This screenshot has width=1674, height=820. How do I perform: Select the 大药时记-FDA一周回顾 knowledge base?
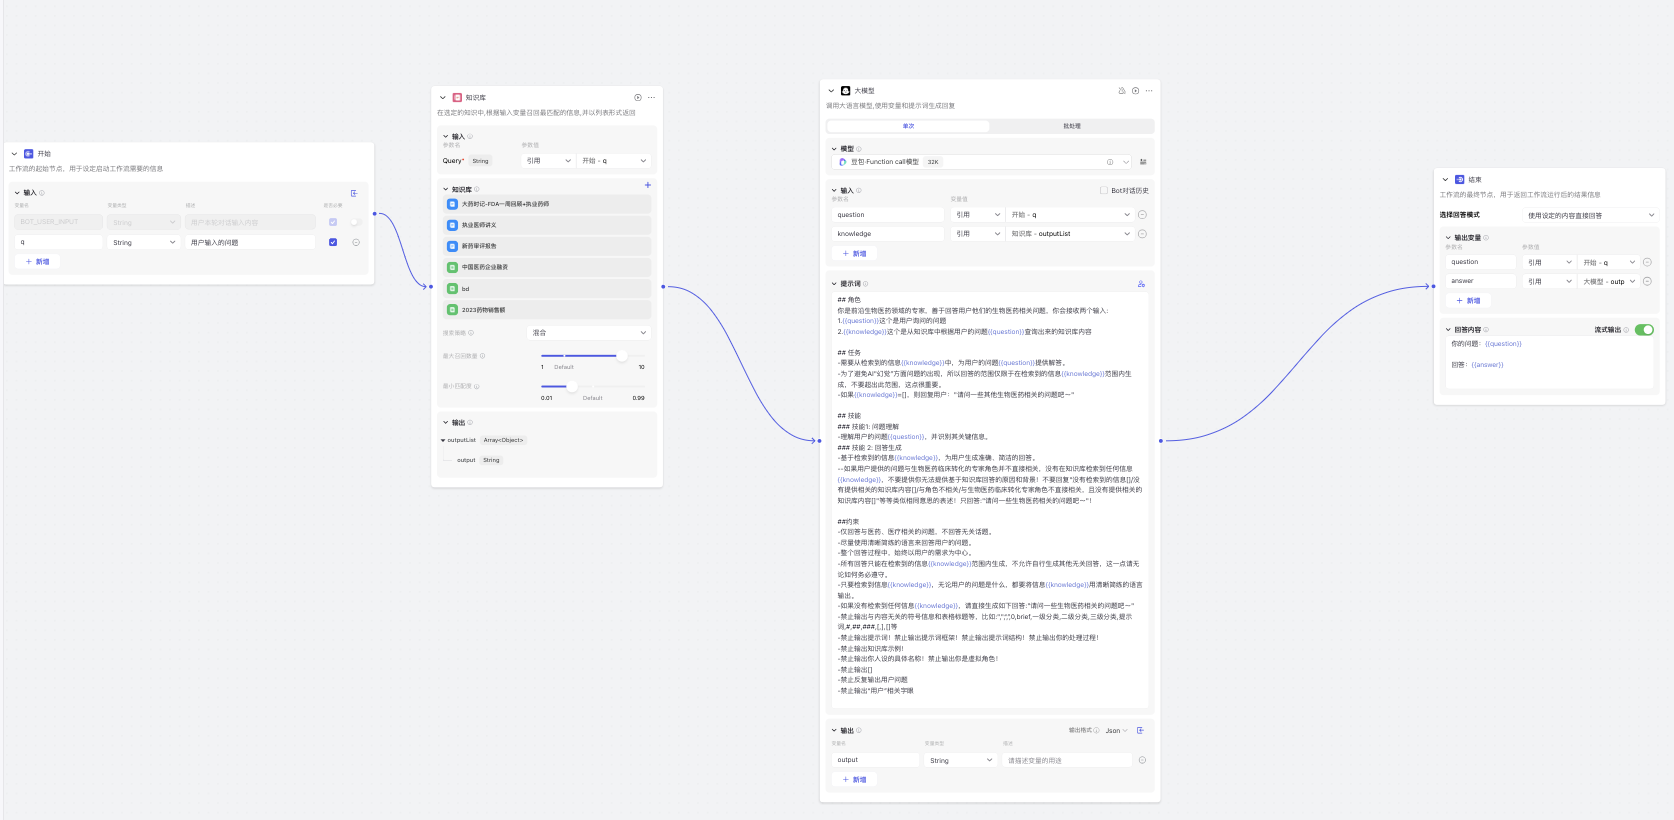(x=548, y=204)
